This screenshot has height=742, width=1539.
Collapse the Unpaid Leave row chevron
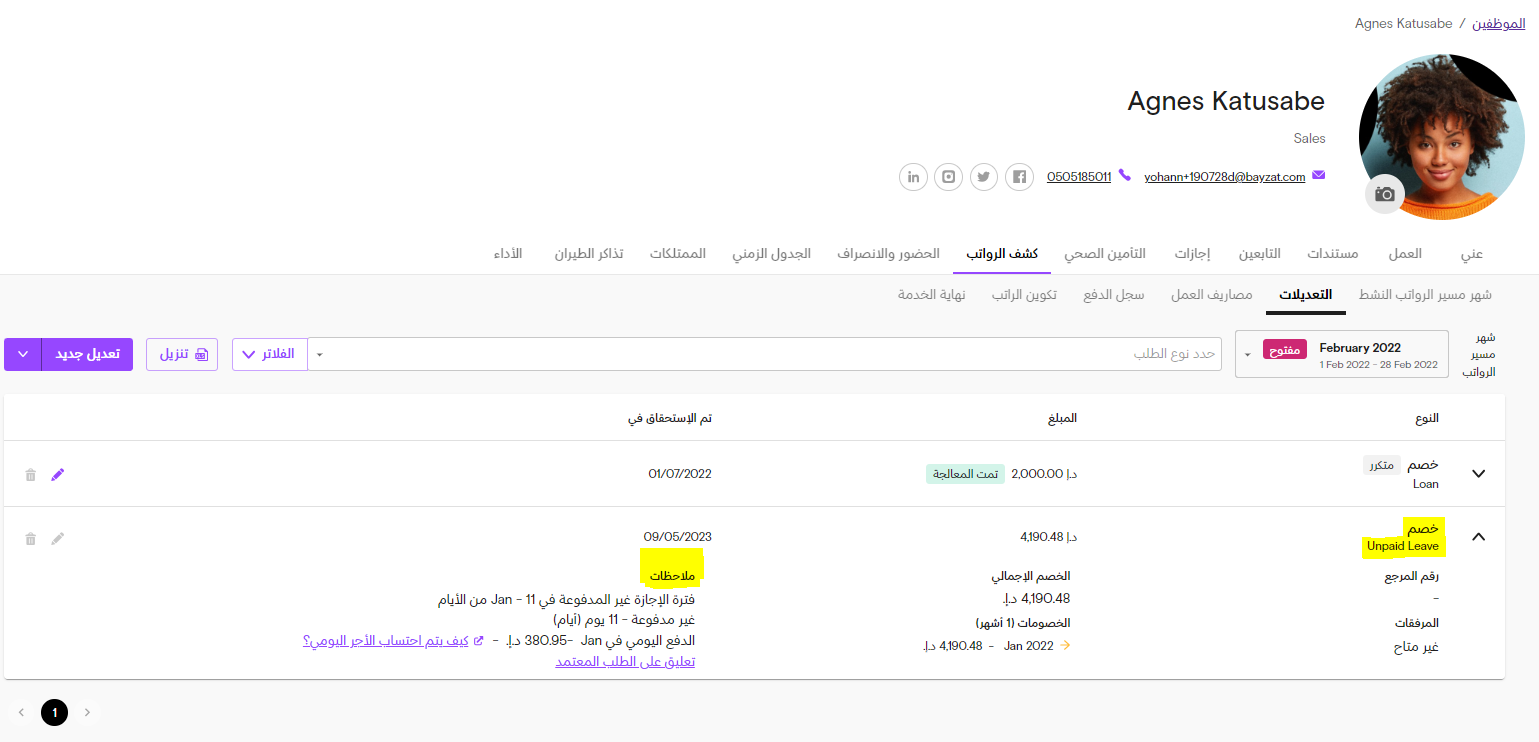point(1479,537)
